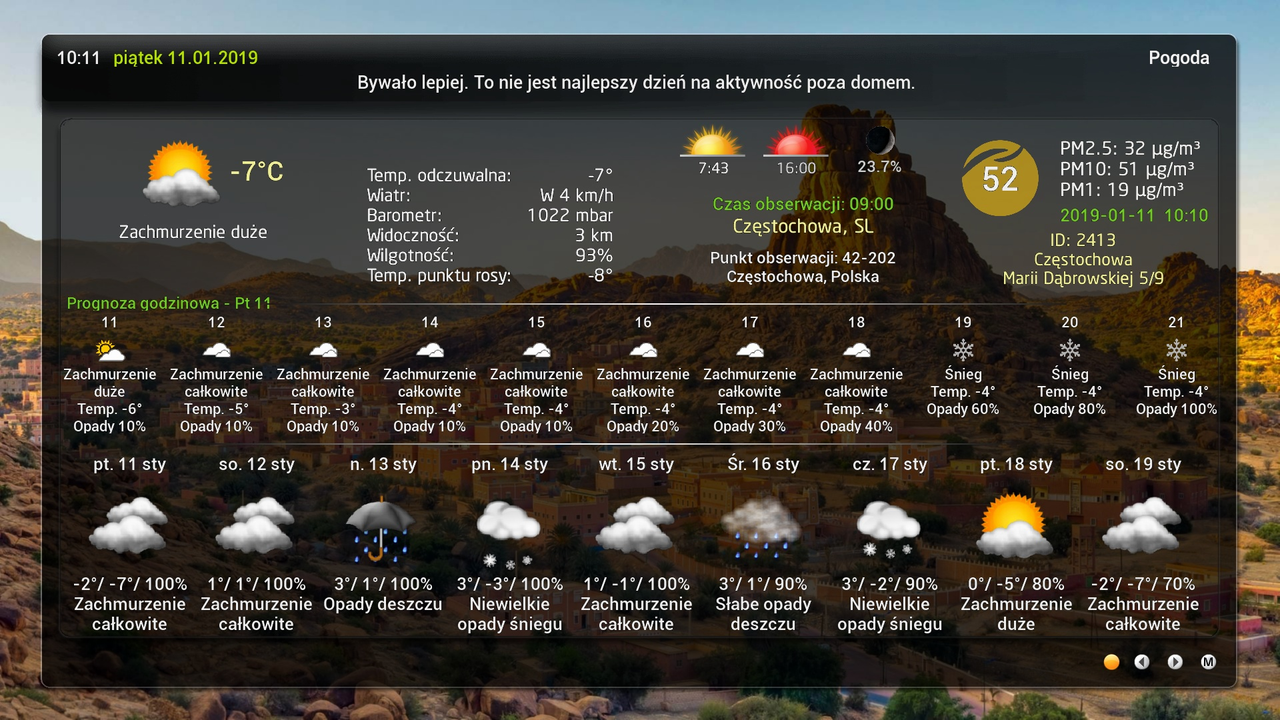This screenshot has height=720, width=1280.
Task: Click the clock showing 10:11
Action: pos(78,58)
